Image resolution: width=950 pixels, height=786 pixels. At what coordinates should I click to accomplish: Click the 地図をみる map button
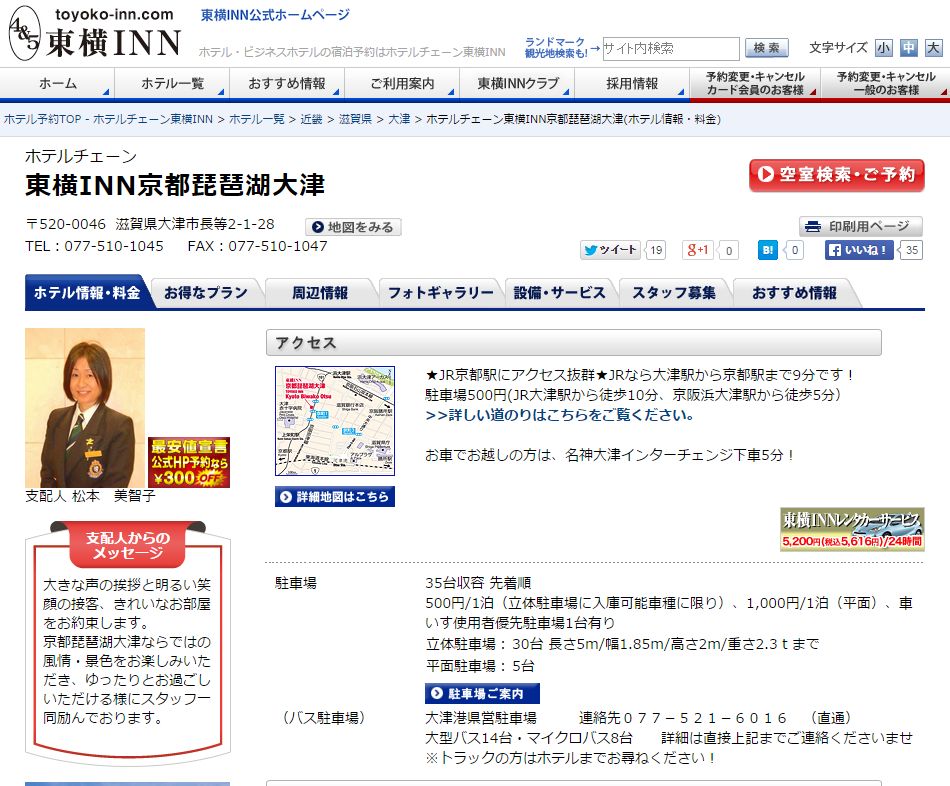[353, 227]
